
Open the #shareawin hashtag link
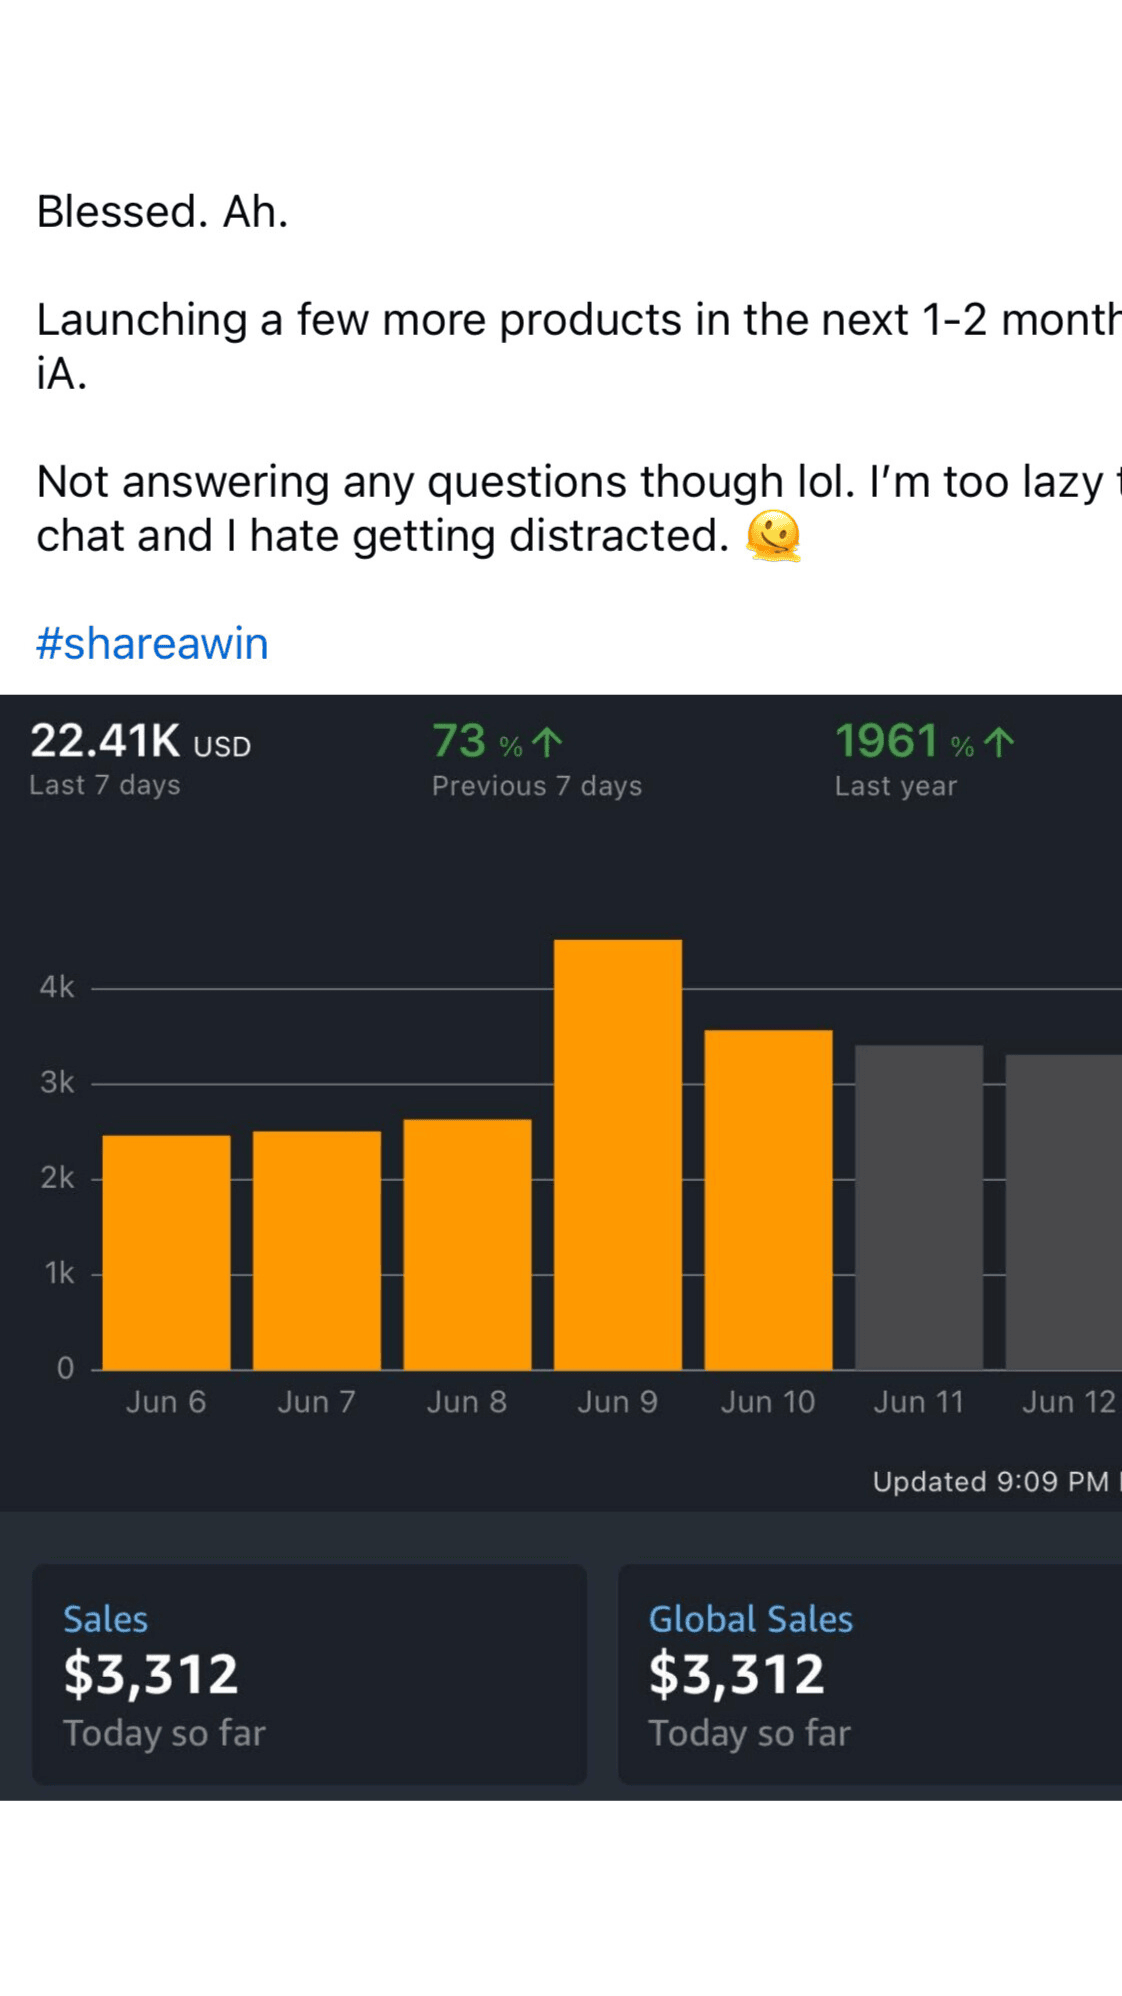(152, 643)
